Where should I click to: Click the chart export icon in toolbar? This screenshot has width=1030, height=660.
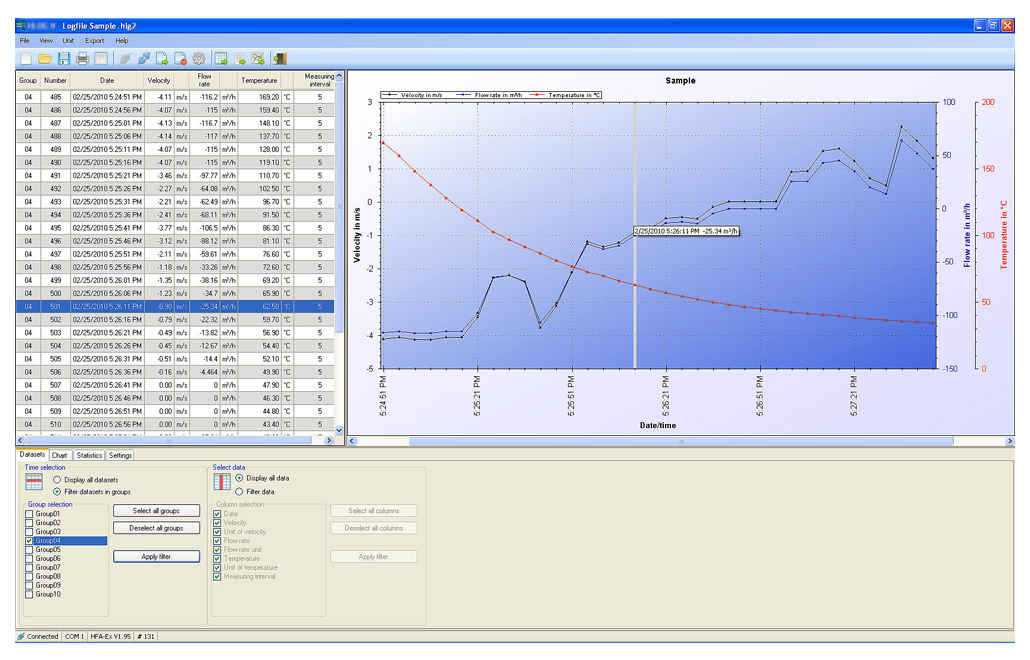click(x=258, y=59)
